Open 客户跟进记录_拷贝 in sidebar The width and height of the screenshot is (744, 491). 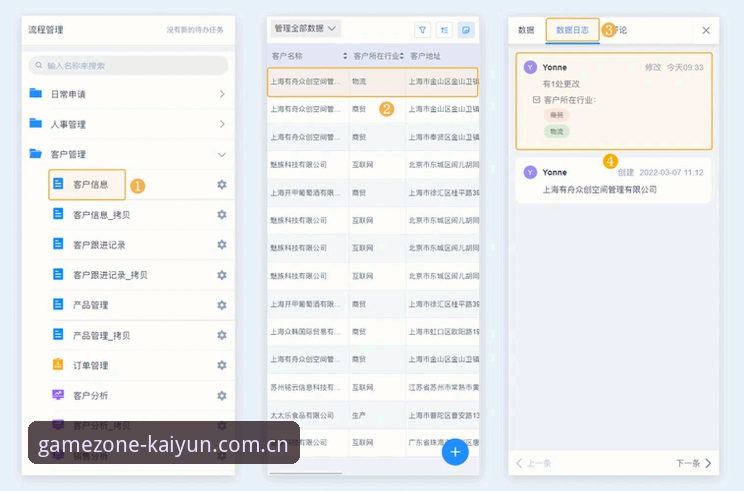coord(110,275)
